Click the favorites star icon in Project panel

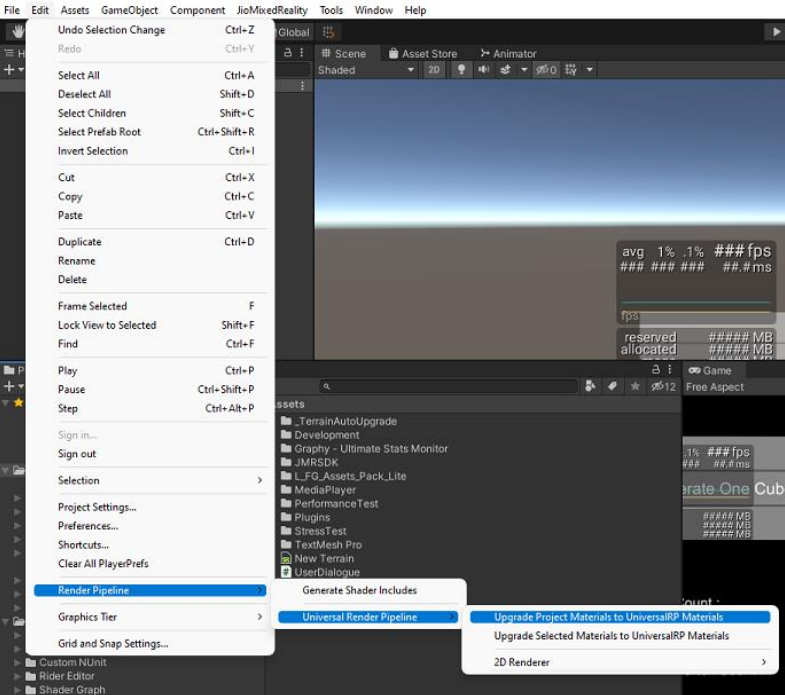click(x=634, y=386)
